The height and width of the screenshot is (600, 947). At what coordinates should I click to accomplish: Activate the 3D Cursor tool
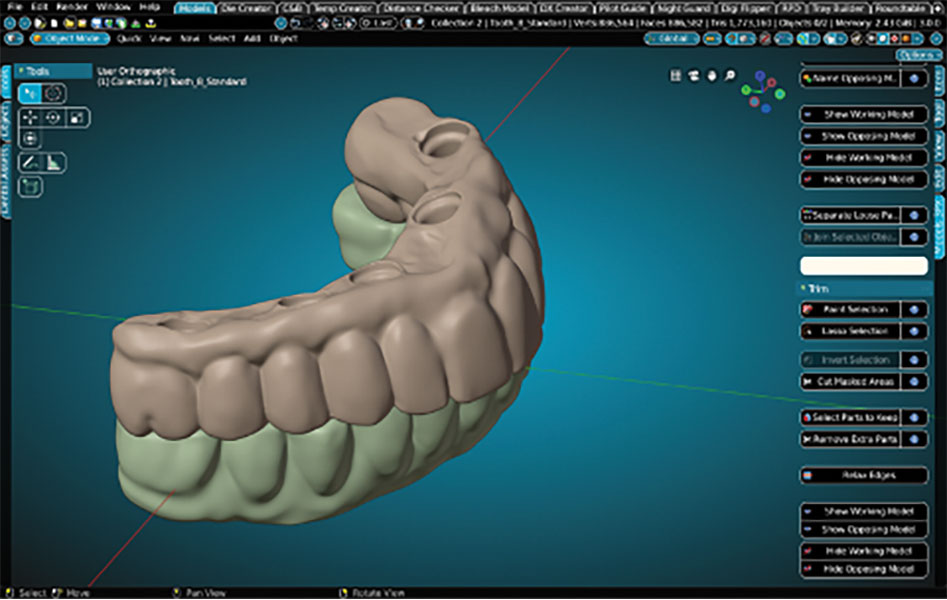click(x=53, y=93)
